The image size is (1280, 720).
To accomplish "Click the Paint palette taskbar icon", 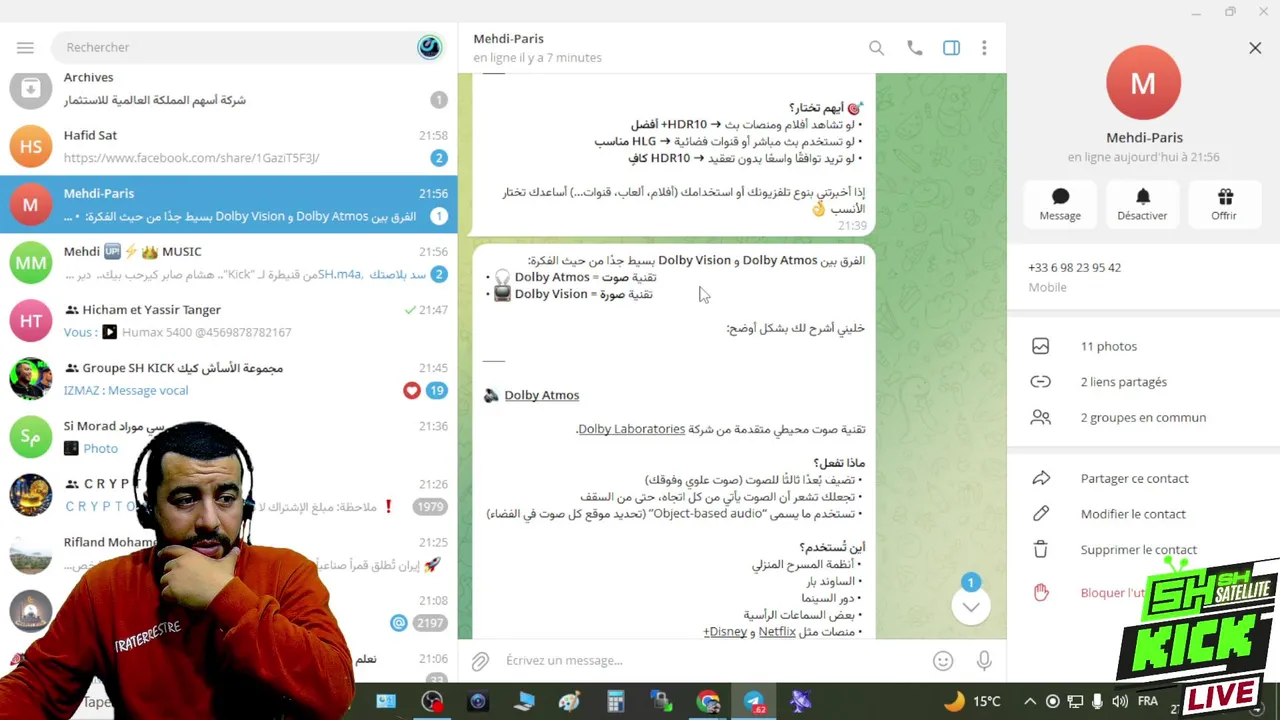I will coord(569,702).
